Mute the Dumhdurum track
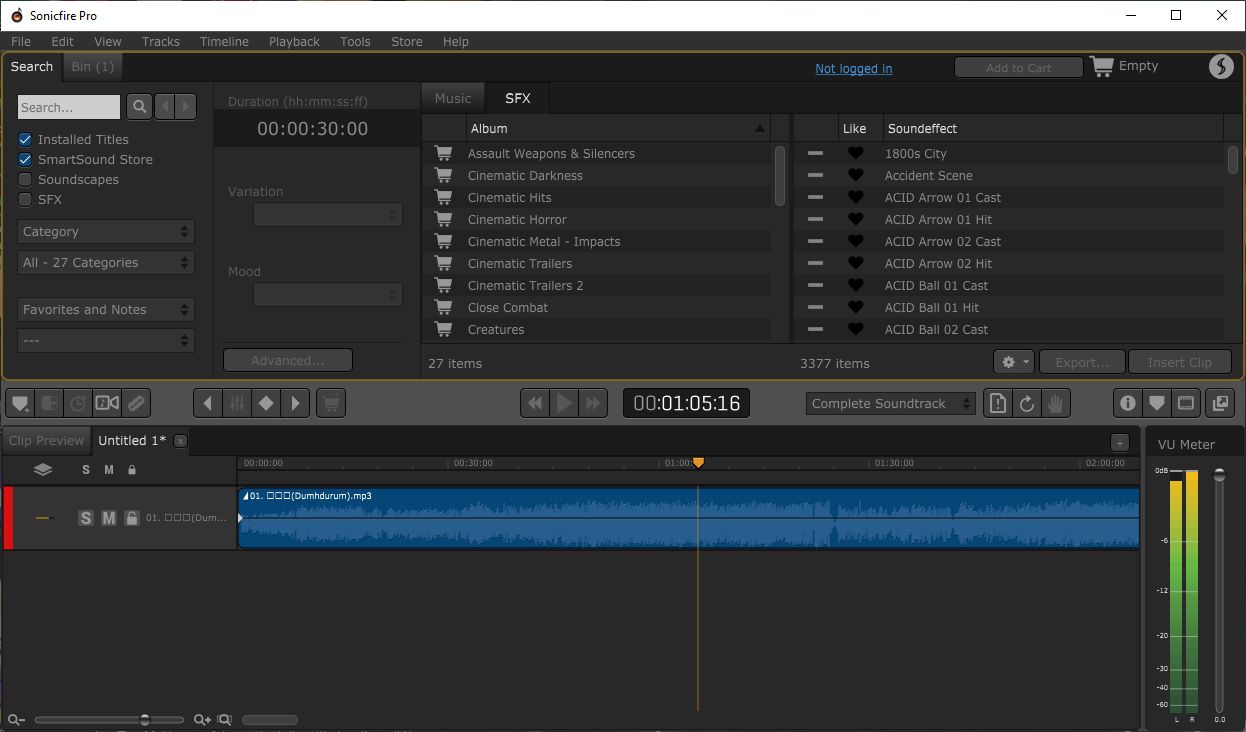This screenshot has width=1246, height=732. click(x=109, y=518)
